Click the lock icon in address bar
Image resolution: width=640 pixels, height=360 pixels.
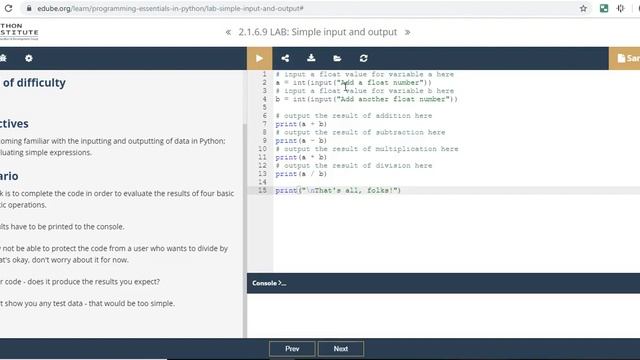(29, 8)
